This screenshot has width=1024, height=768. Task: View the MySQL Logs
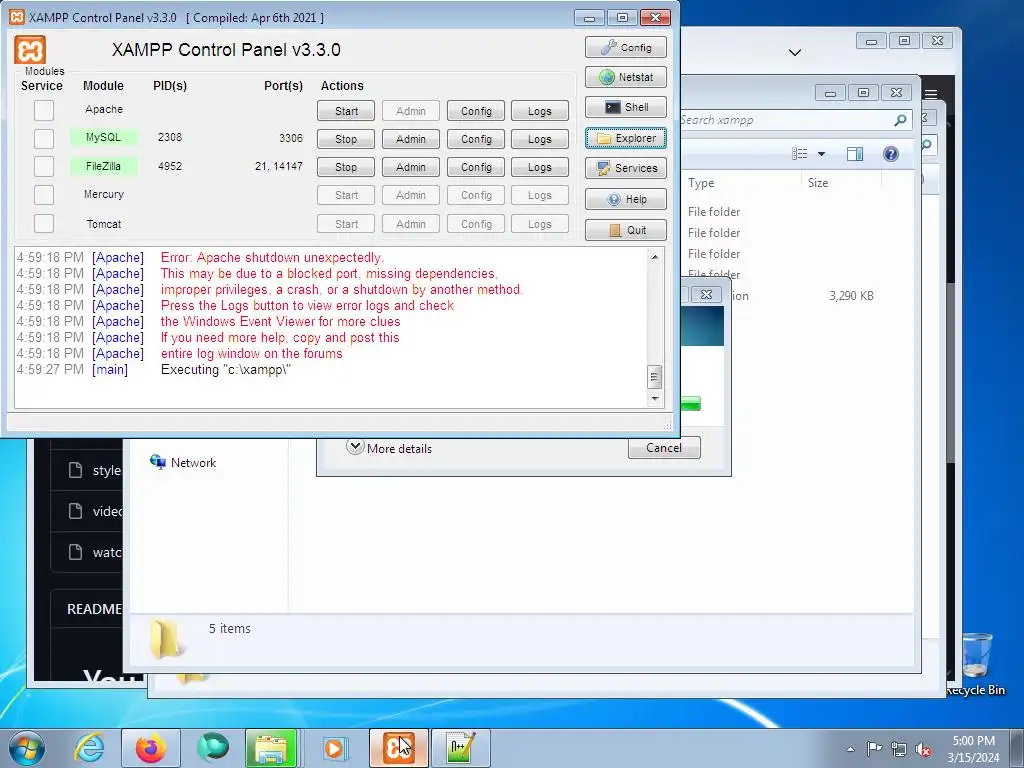click(x=539, y=139)
